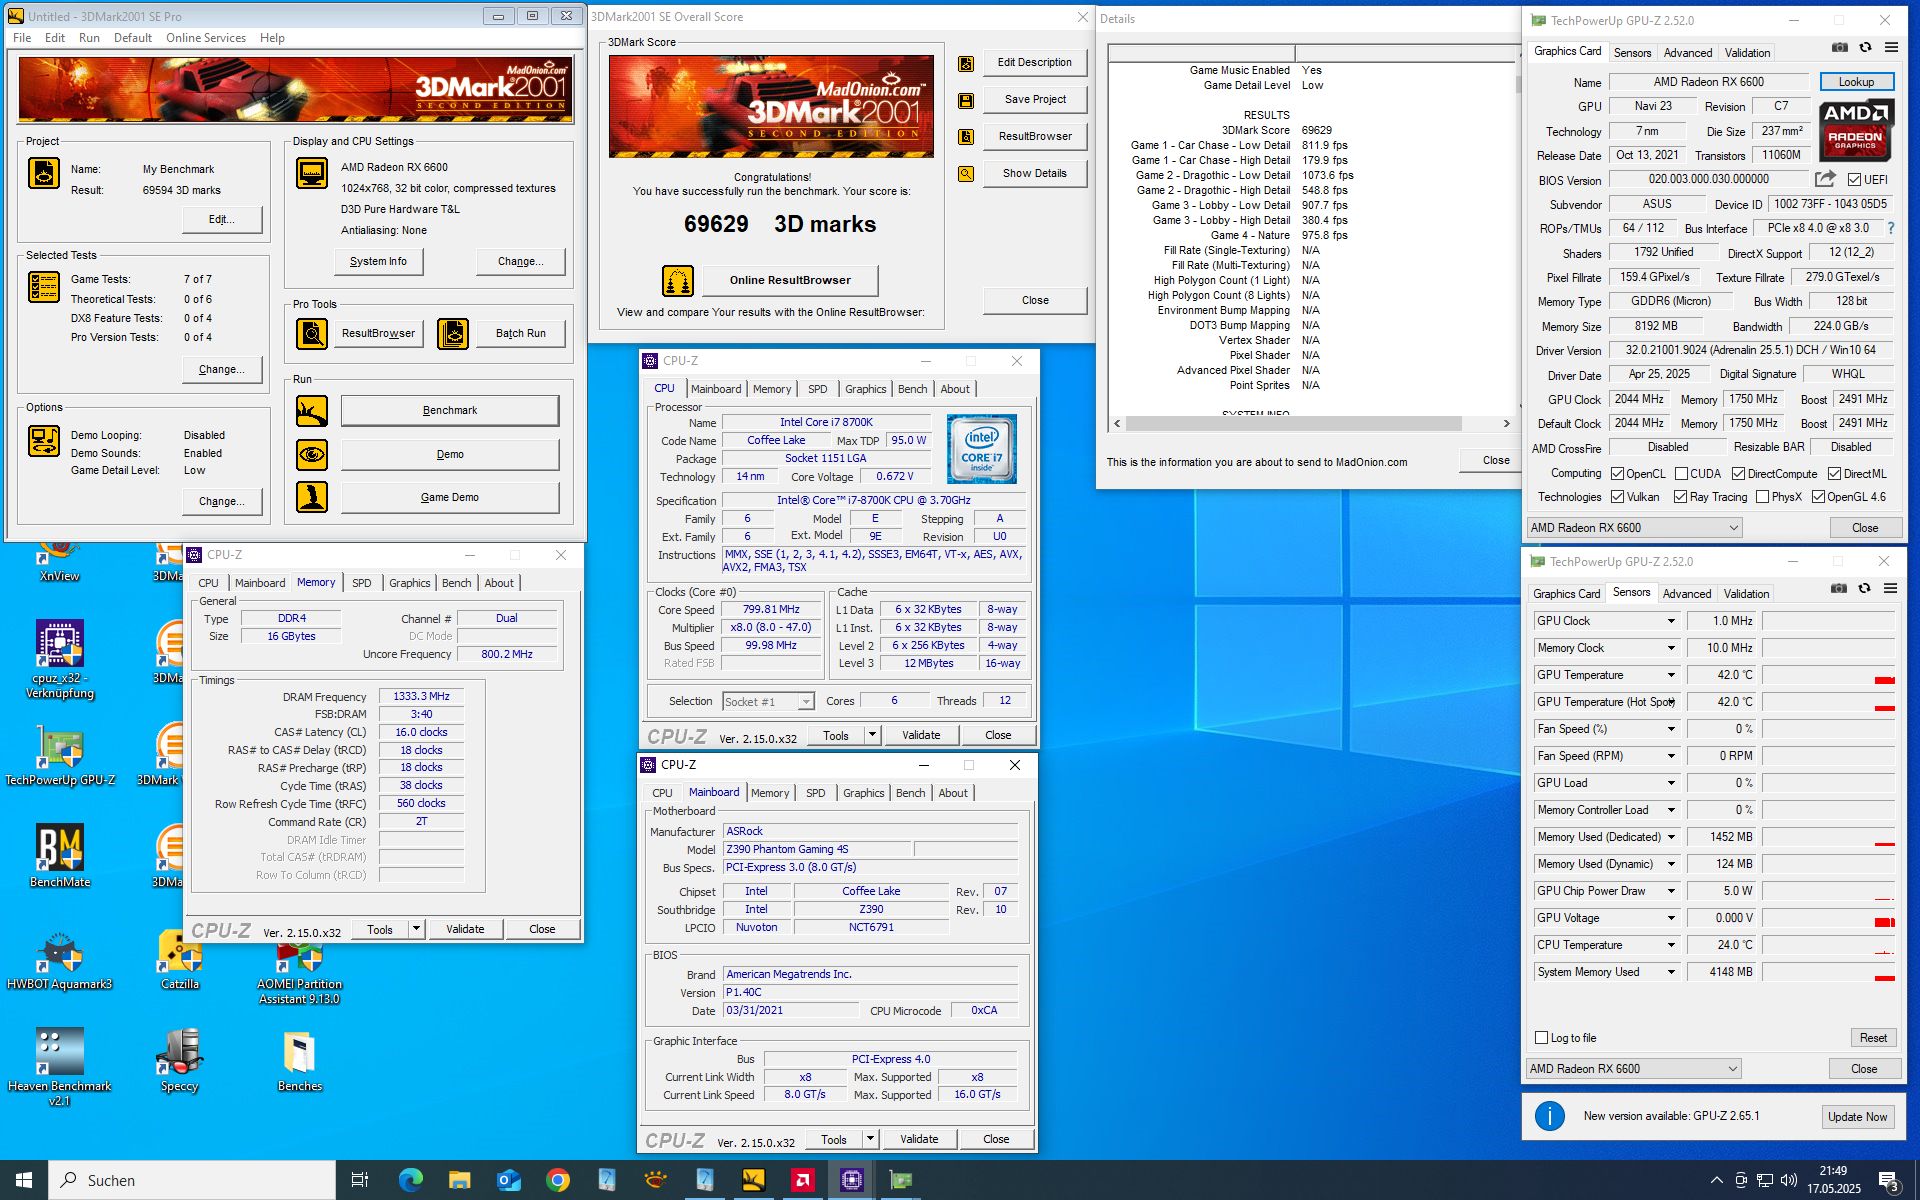Click the icon beside Edit Description

click(966, 63)
